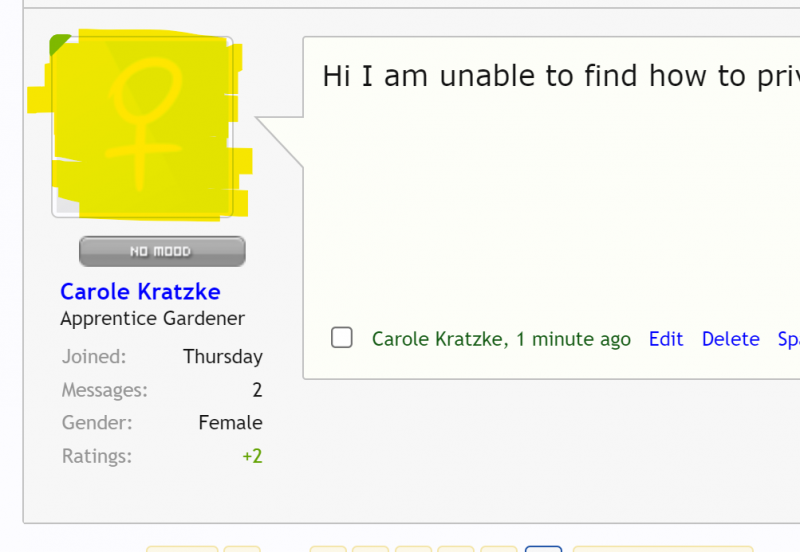Click the Female gender value
Screen dimensions: 800x552
tap(230, 423)
